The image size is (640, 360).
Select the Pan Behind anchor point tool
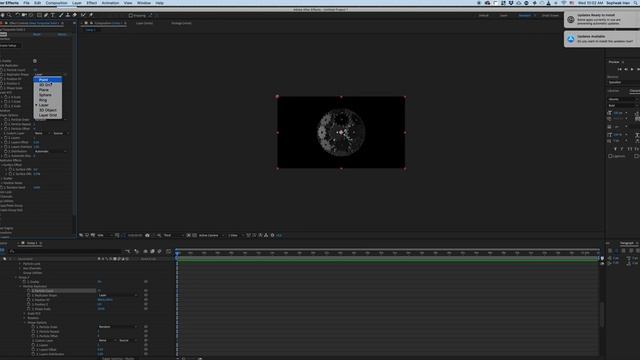pyautogui.click(x=31, y=15)
